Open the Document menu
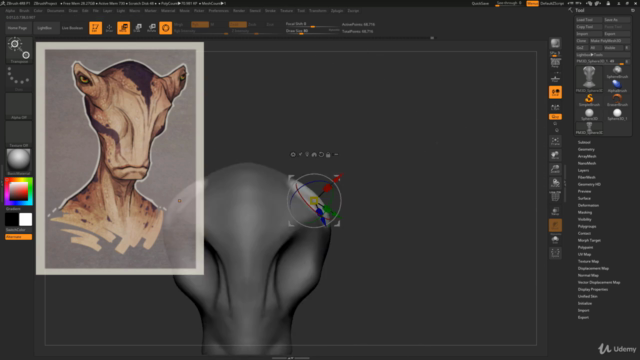Image resolution: width=640 pixels, height=360 pixels. tap(56, 11)
